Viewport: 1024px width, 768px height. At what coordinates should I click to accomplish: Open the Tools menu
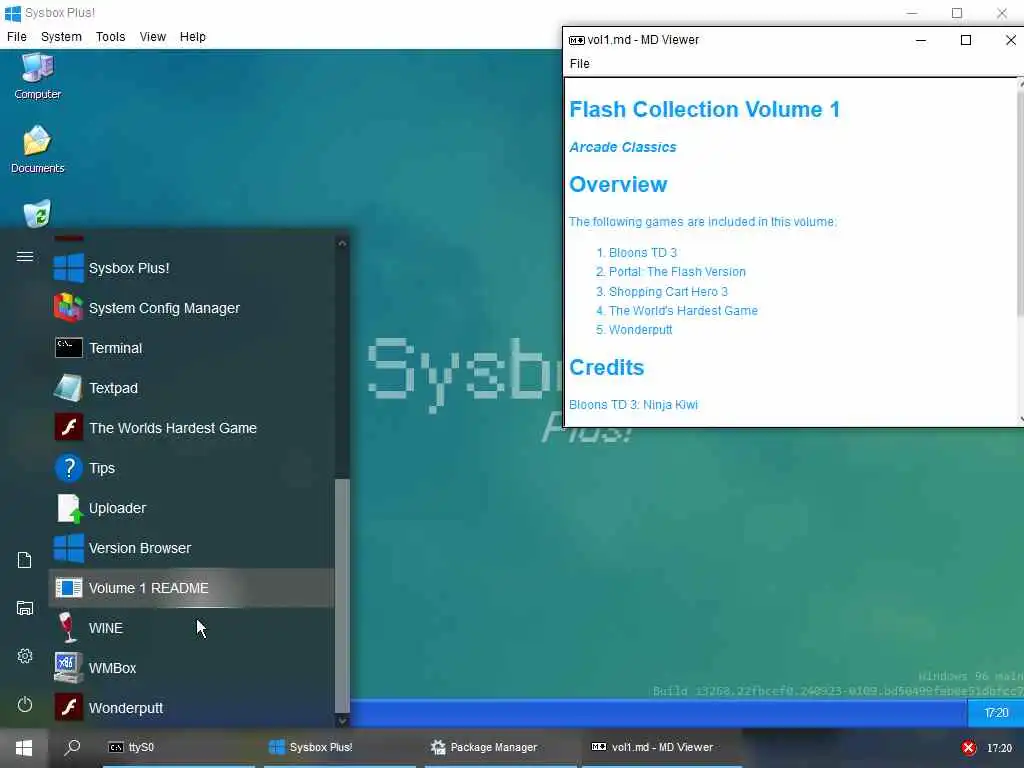click(110, 37)
